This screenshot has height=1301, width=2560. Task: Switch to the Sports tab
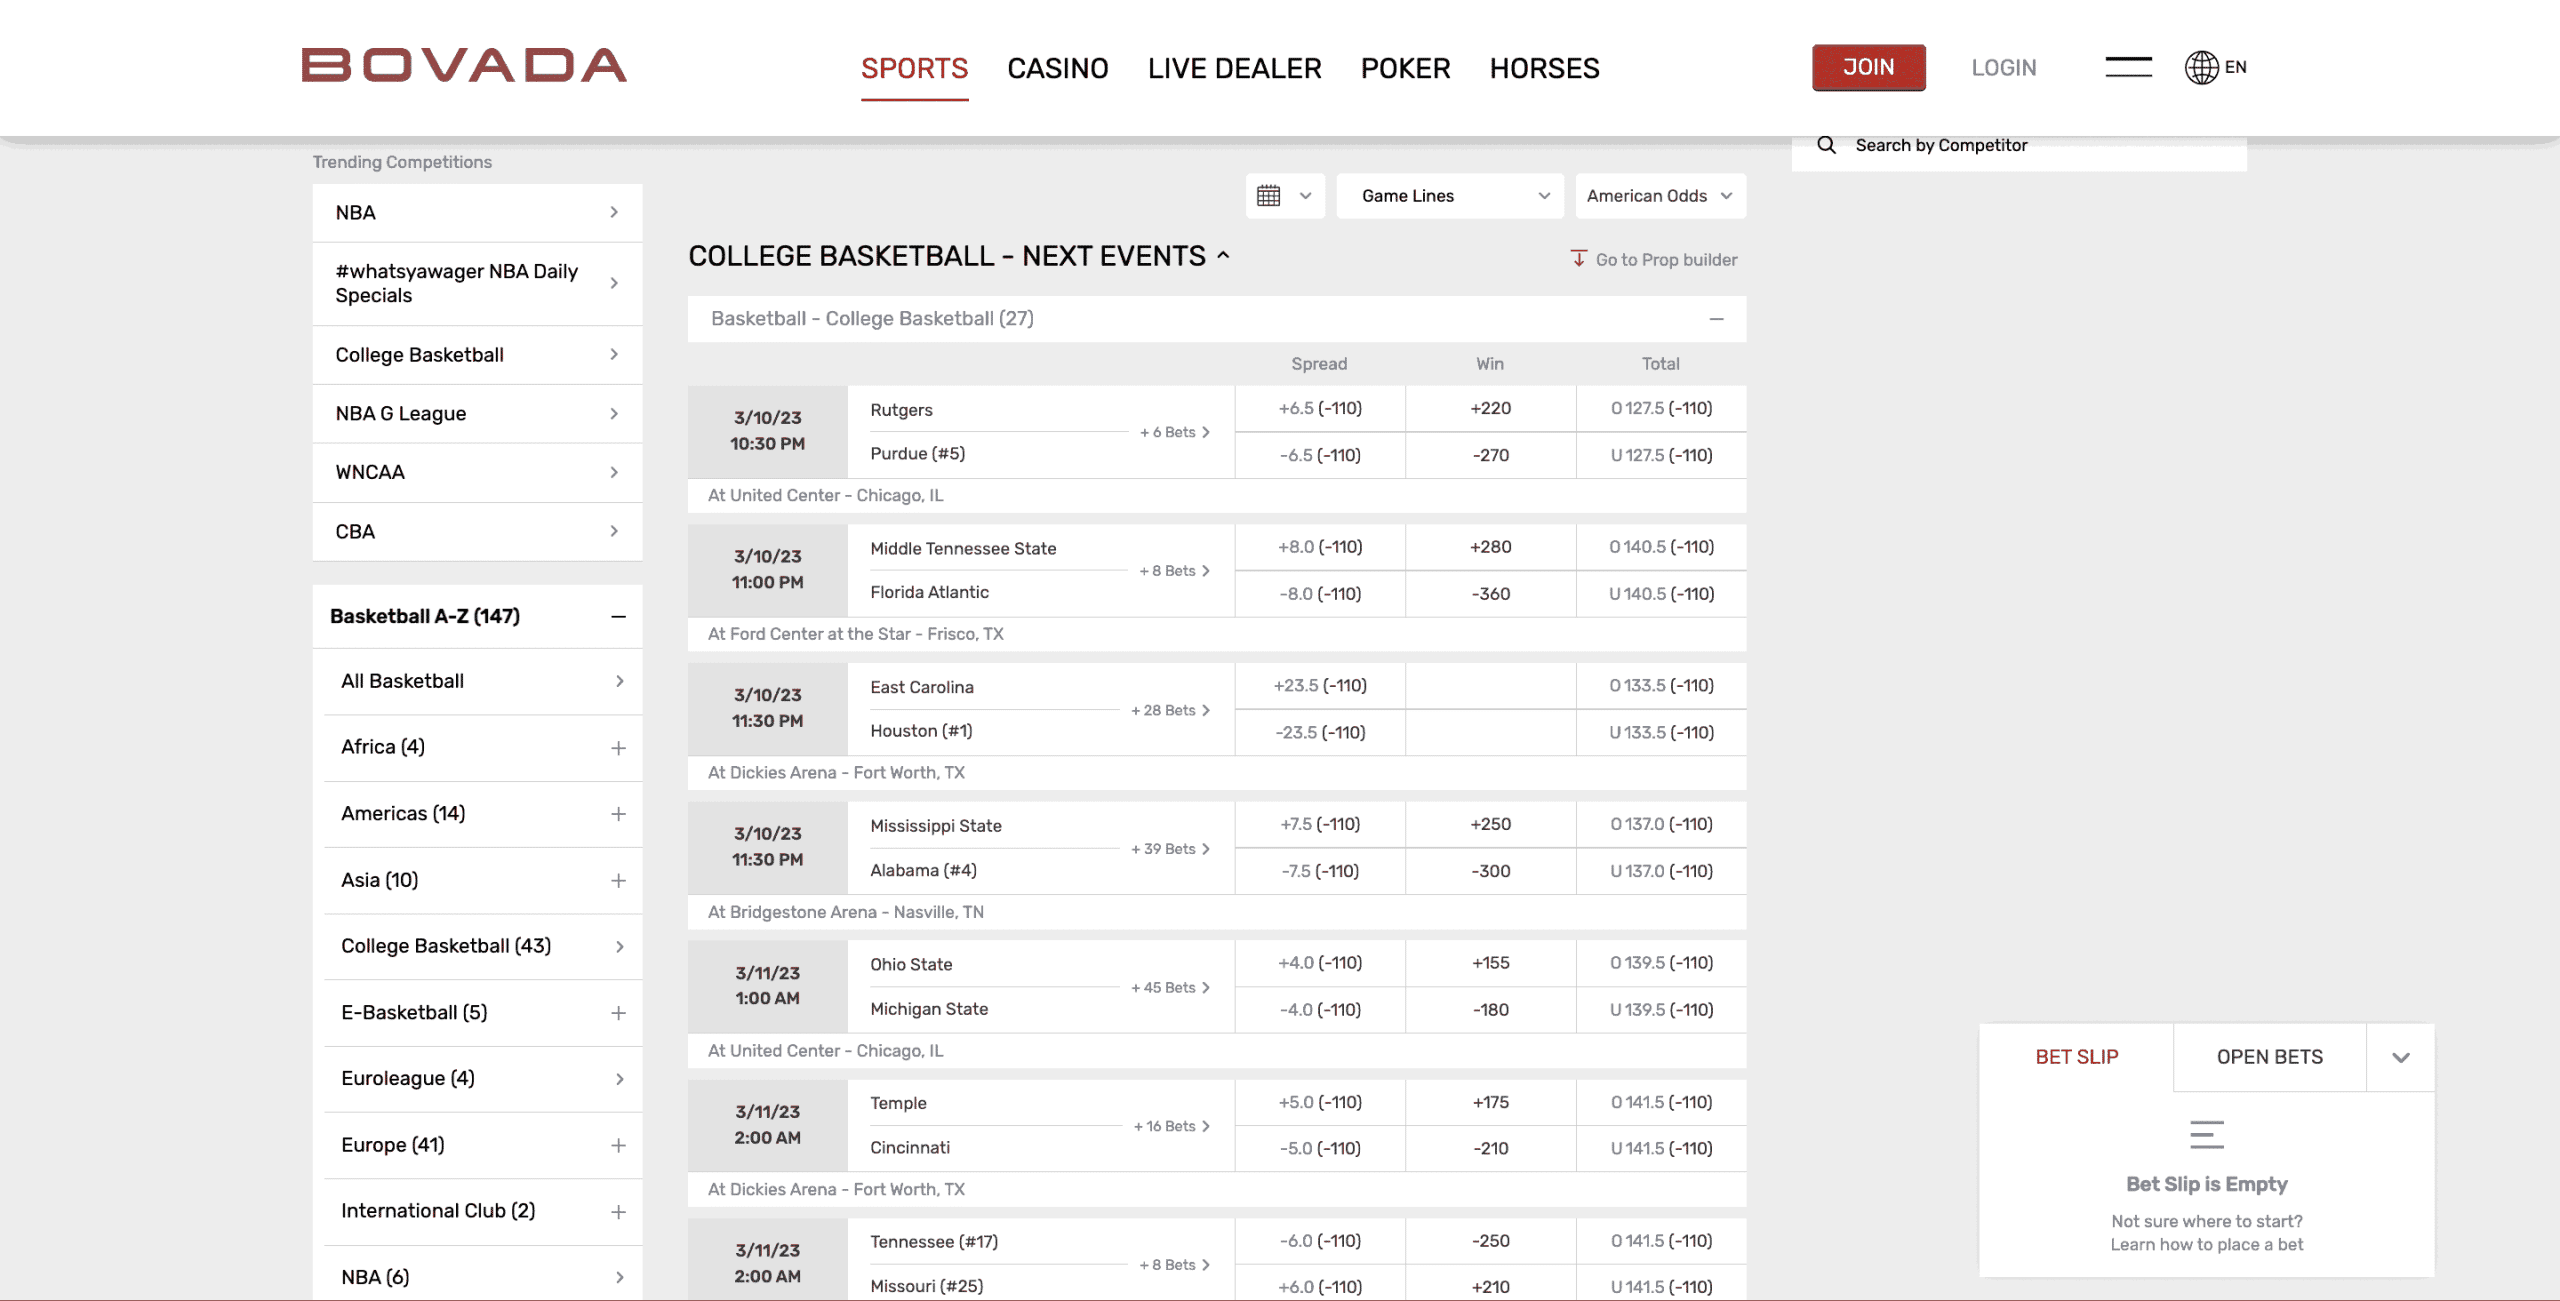[x=914, y=68]
